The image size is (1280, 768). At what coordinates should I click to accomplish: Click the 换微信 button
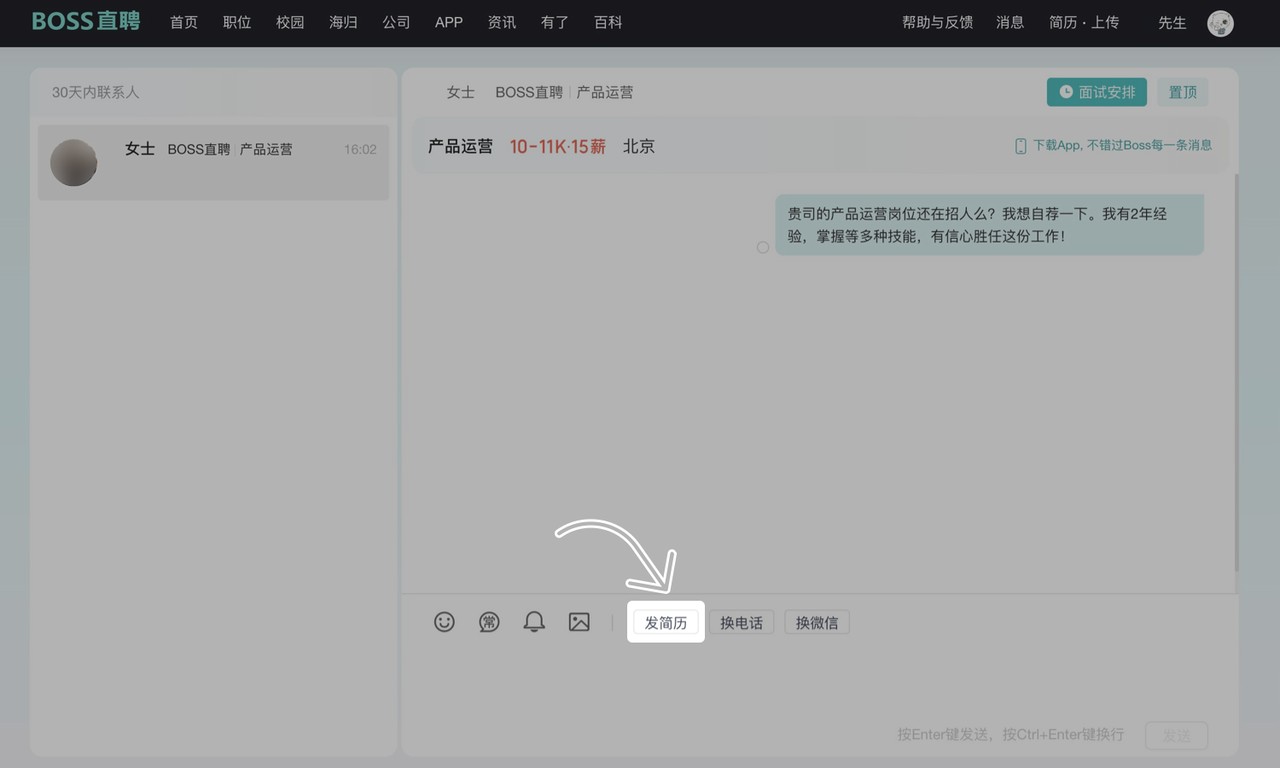817,623
